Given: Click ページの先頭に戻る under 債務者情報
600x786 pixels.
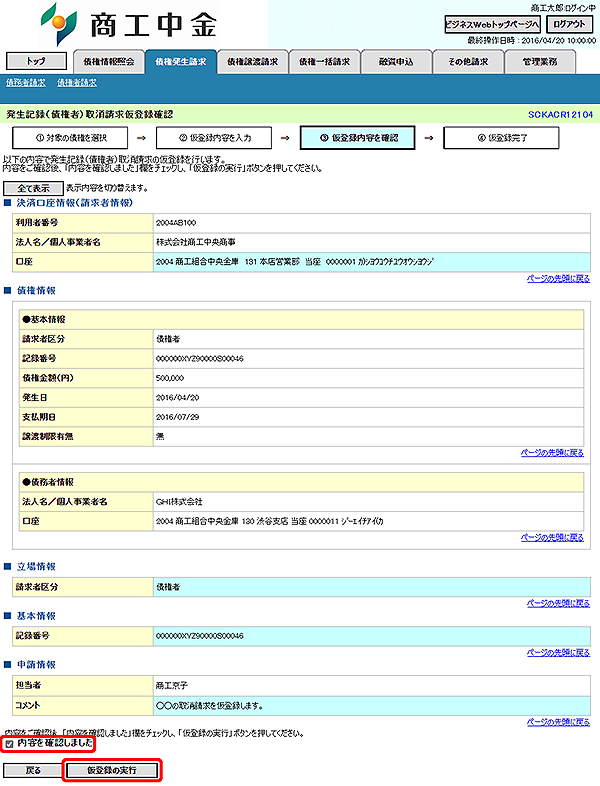Looking at the screenshot, I should [552, 537].
